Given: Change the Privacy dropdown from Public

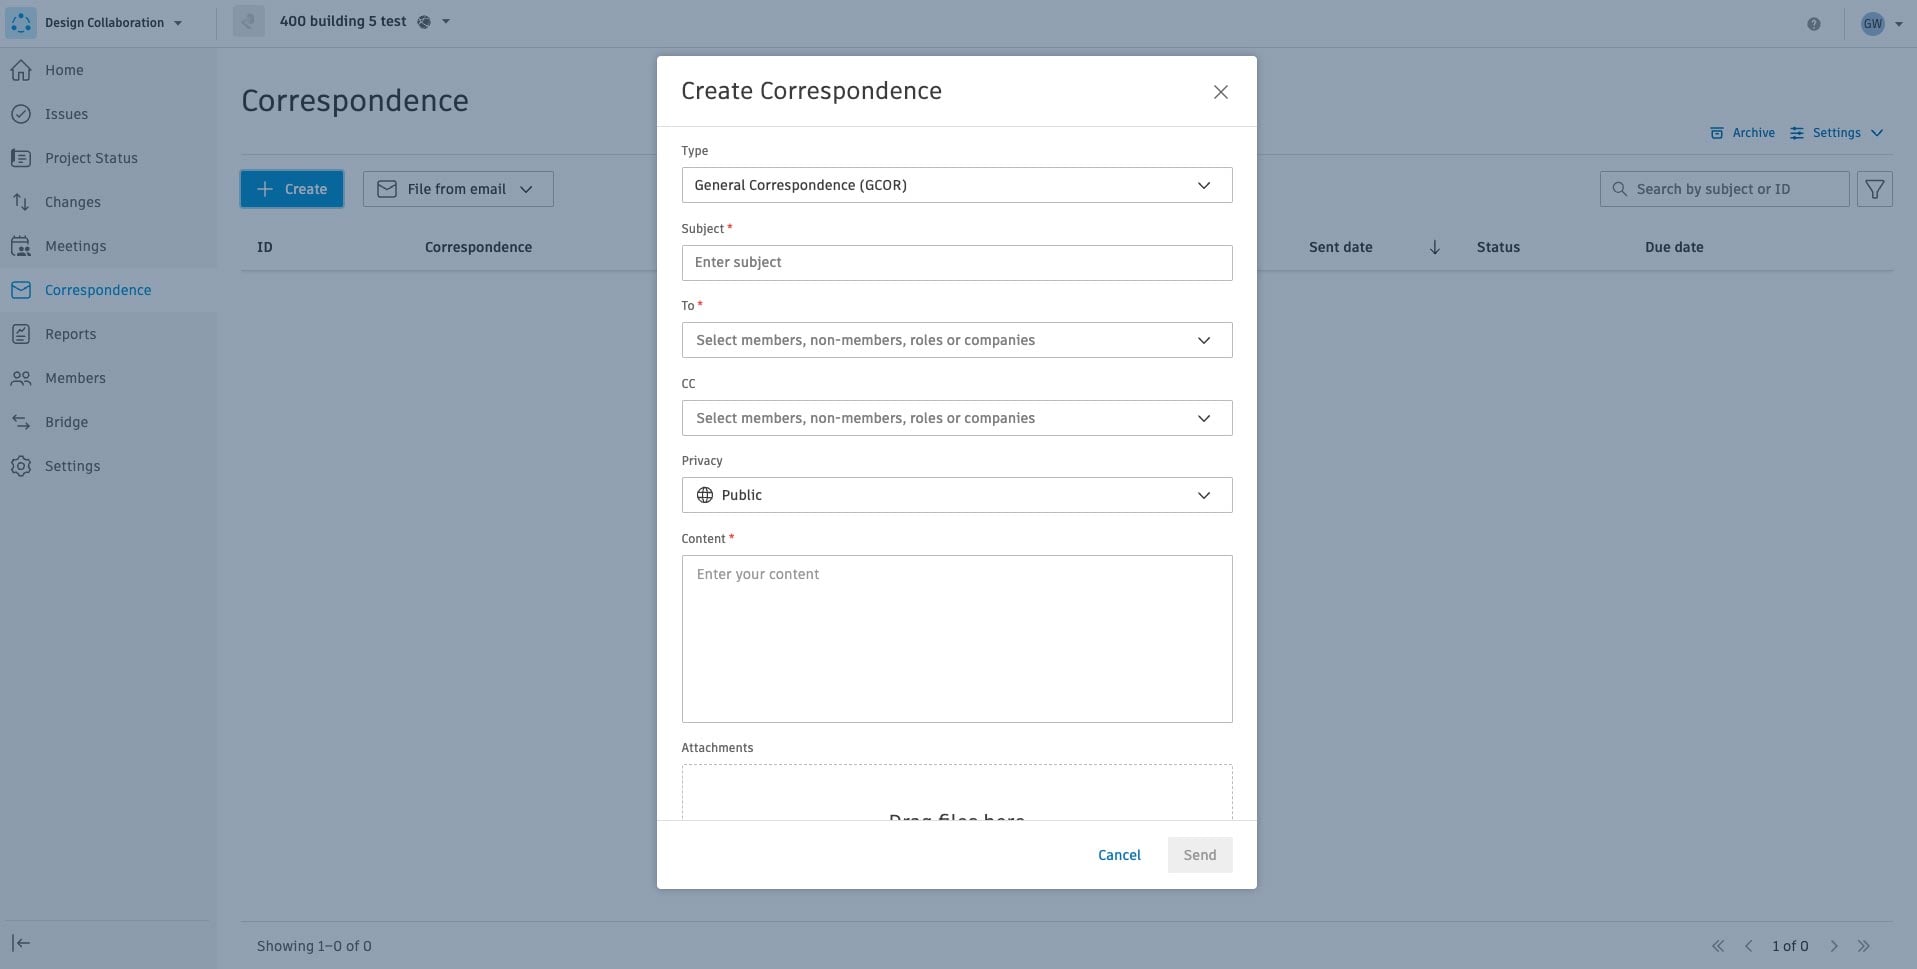Looking at the screenshot, I should (956, 495).
